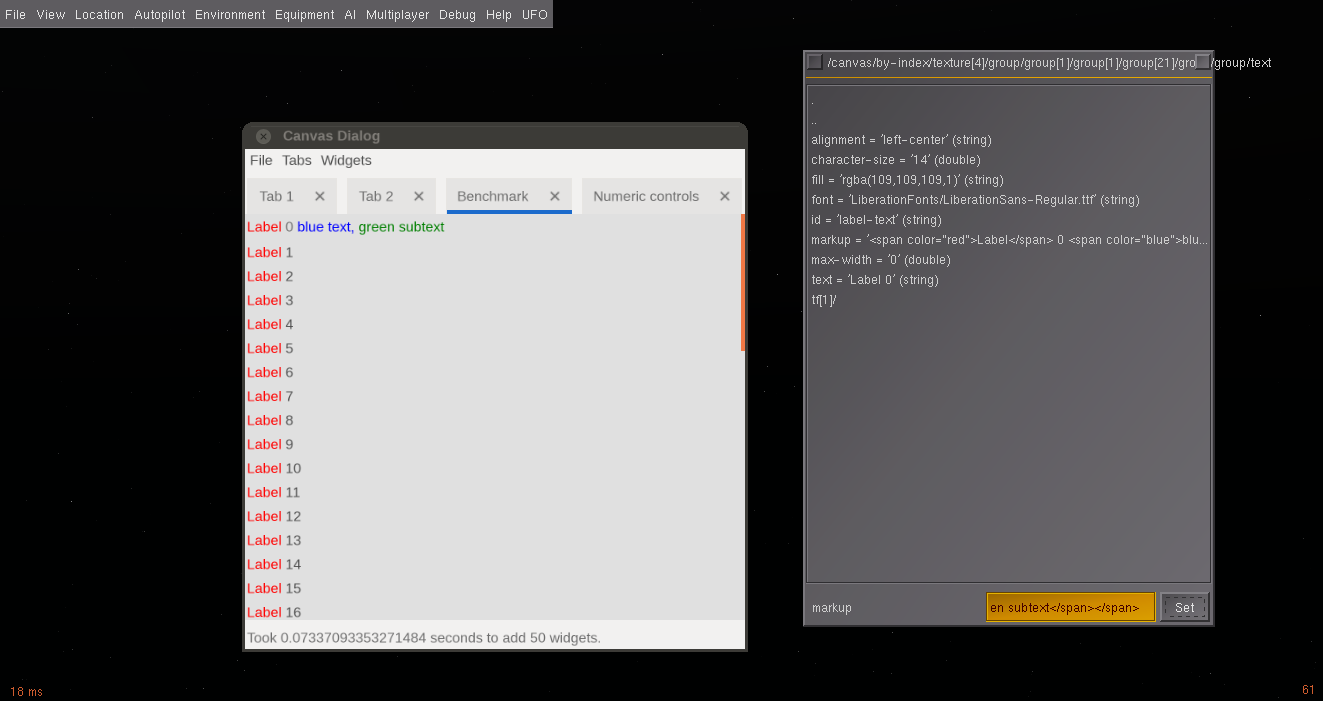Open the Environment menu
The height and width of the screenshot is (701, 1323).
click(230, 15)
